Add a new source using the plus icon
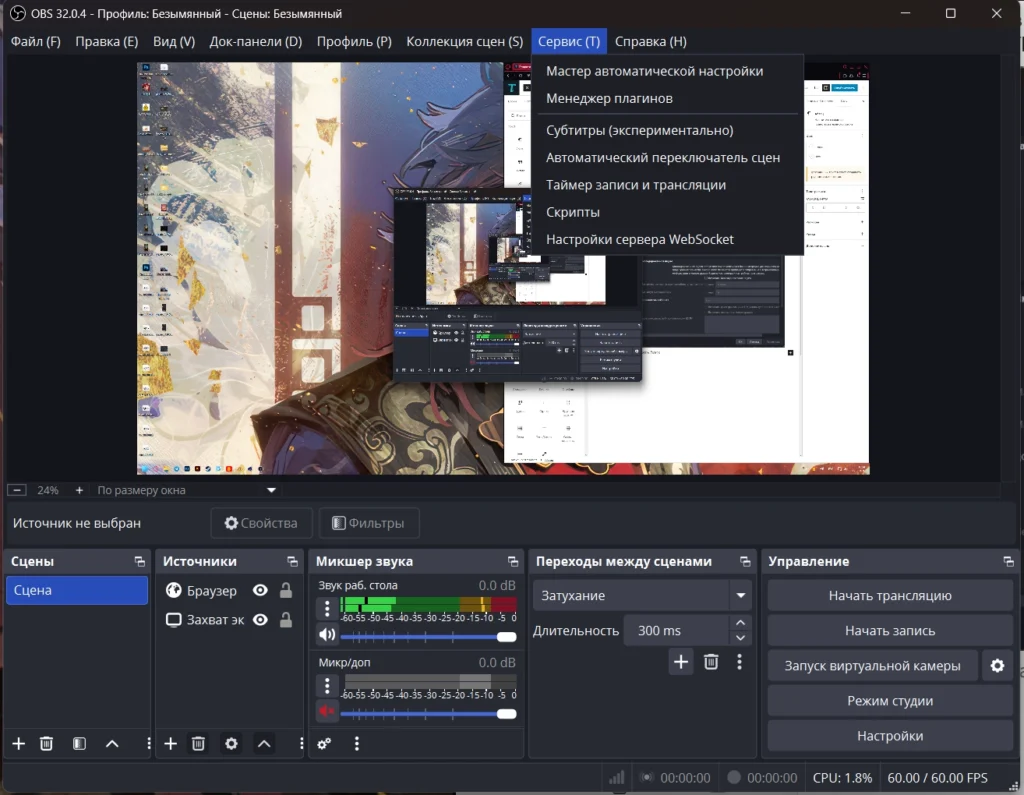Image resolution: width=1024 pixels, height=795 pixels. pos(170,744)
